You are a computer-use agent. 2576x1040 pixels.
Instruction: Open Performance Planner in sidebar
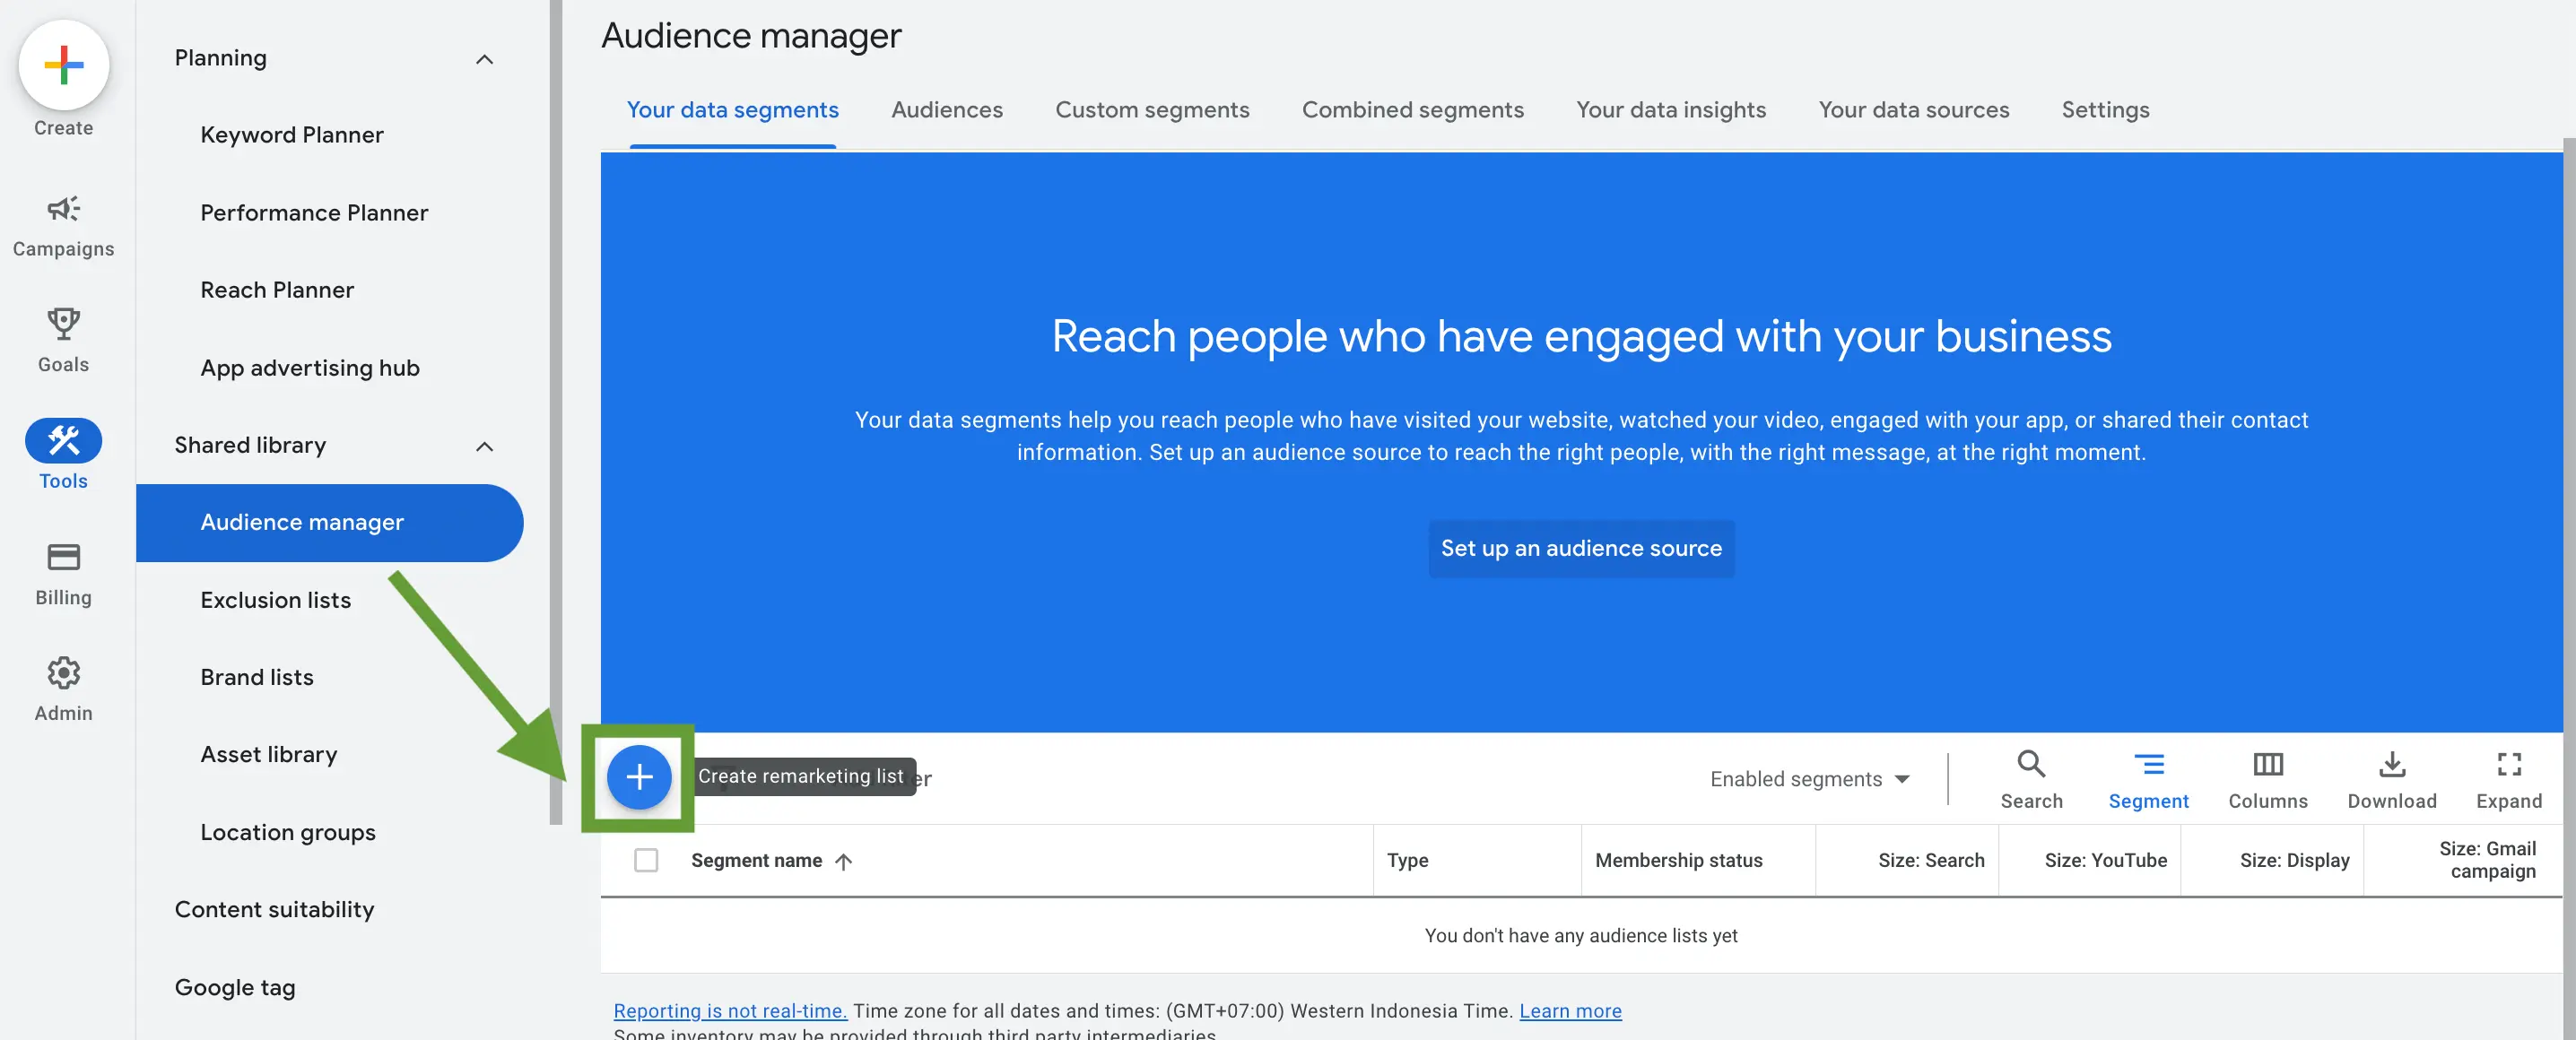pyautogui.click(x=314, y=213)
